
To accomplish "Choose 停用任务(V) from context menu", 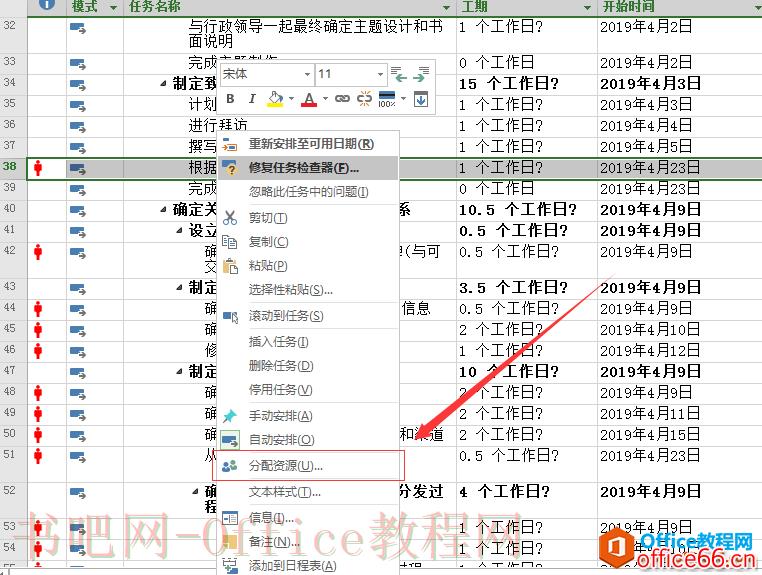I will (x=308, y=390).
